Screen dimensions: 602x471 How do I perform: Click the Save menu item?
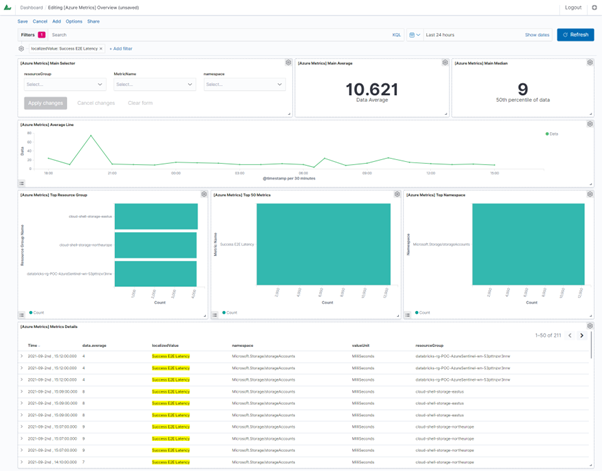23,21
